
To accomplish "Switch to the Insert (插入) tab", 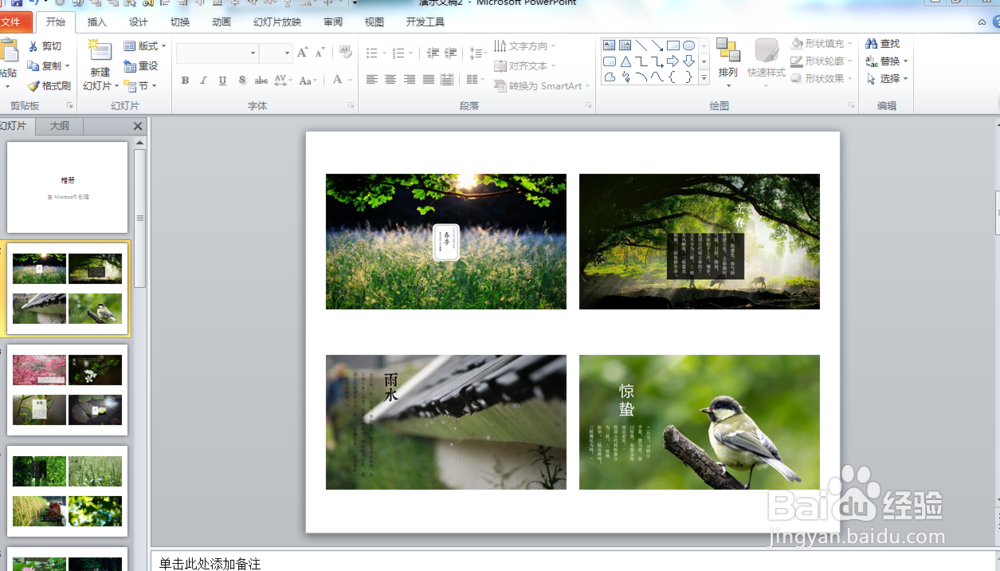I will pyautogui.click(x=97, y=22).
